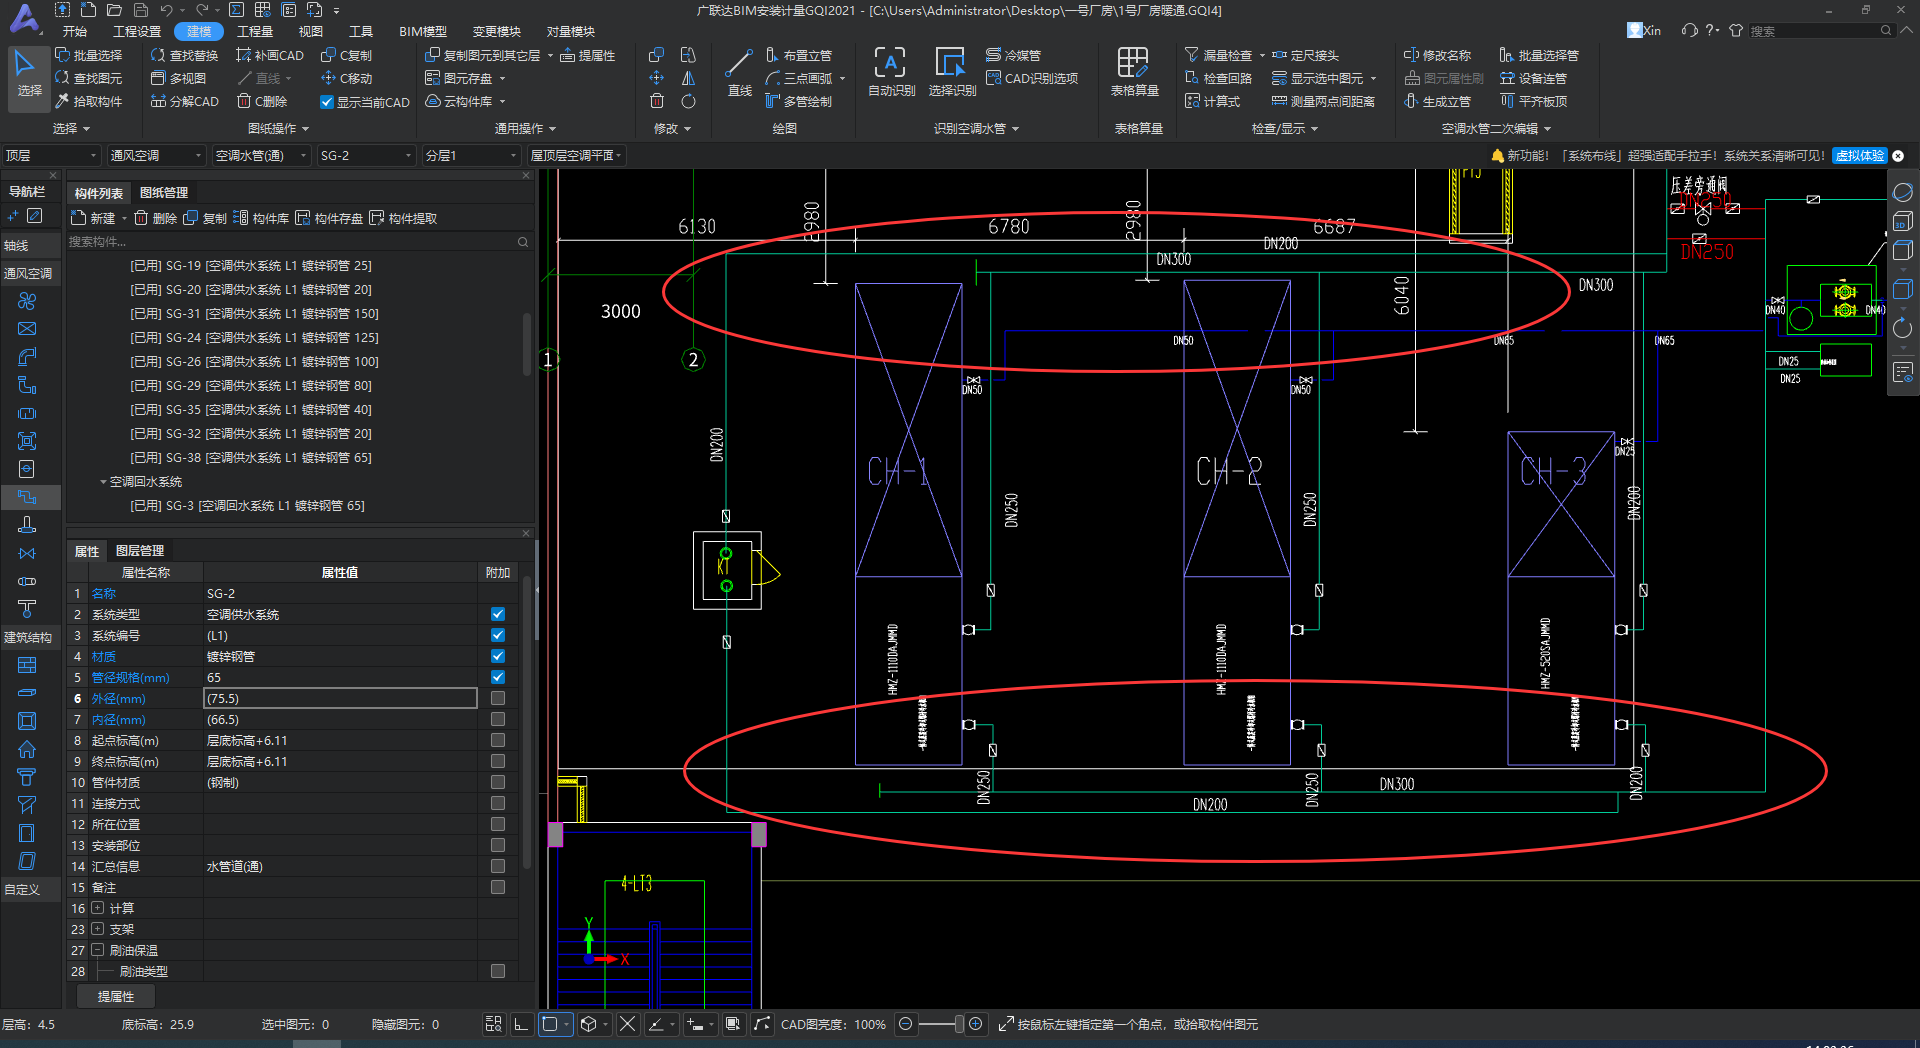
Task: Click the 补画CAD tool
Action: click(270, 55)
